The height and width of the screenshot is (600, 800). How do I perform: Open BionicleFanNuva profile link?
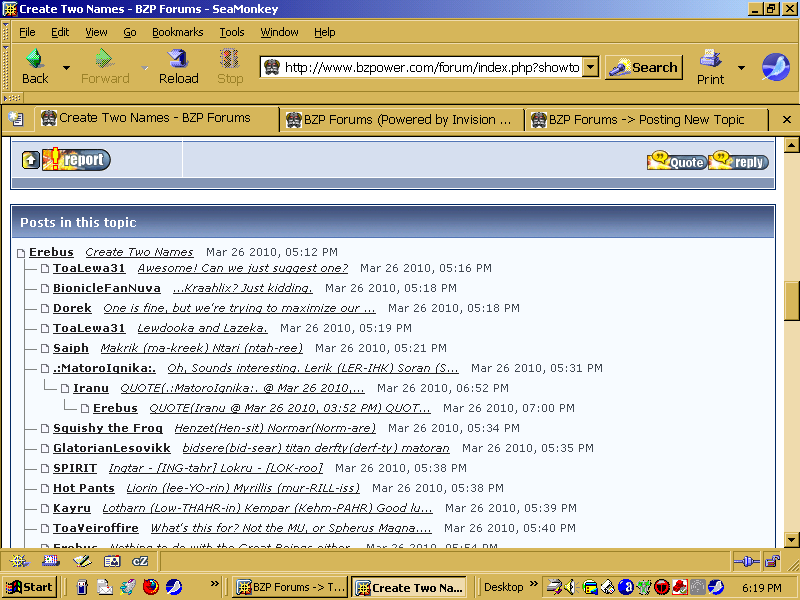(x=107, y=288)
